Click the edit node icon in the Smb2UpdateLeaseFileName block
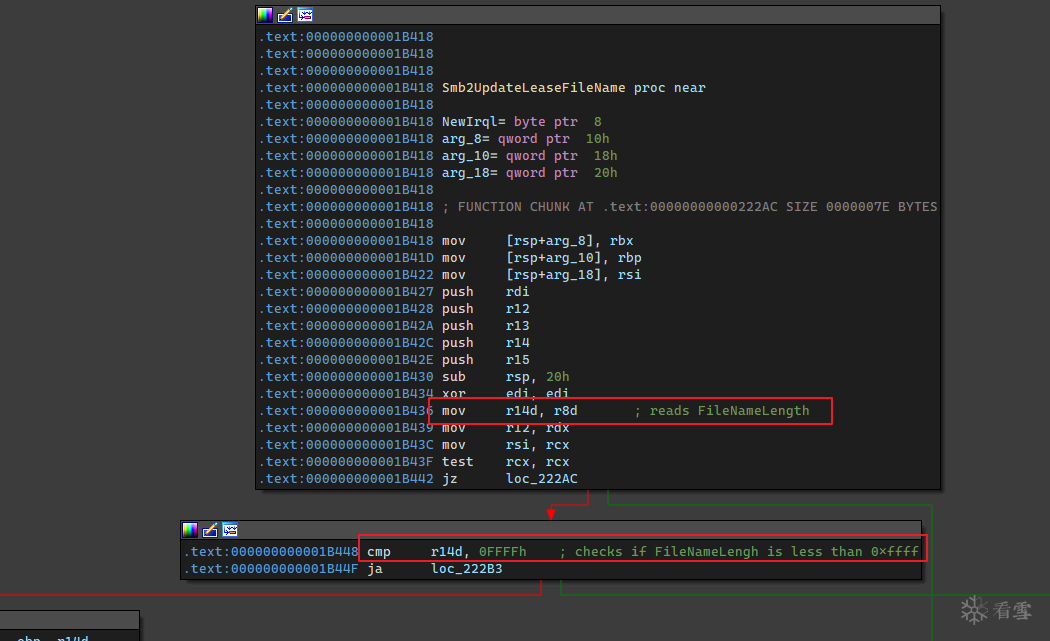Screen dimensions: 1050x641 tap(285, 15)
